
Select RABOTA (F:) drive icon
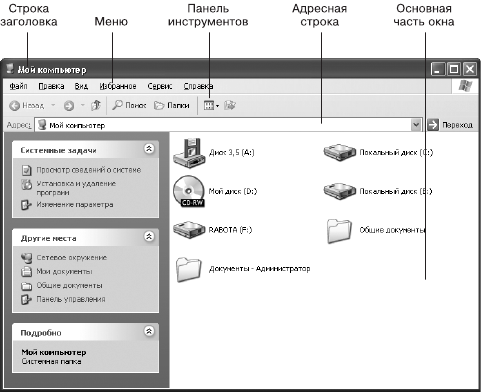click(x=213, y=230)
